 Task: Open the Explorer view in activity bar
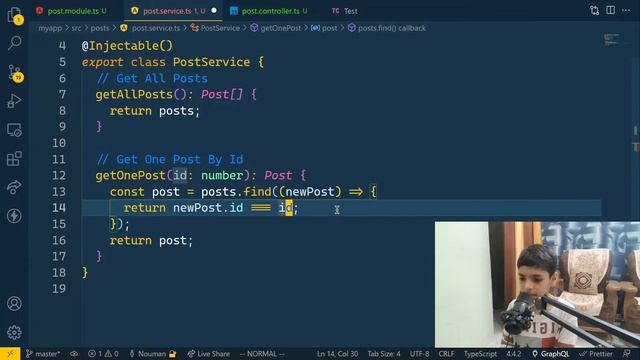(x=15, y=15)
